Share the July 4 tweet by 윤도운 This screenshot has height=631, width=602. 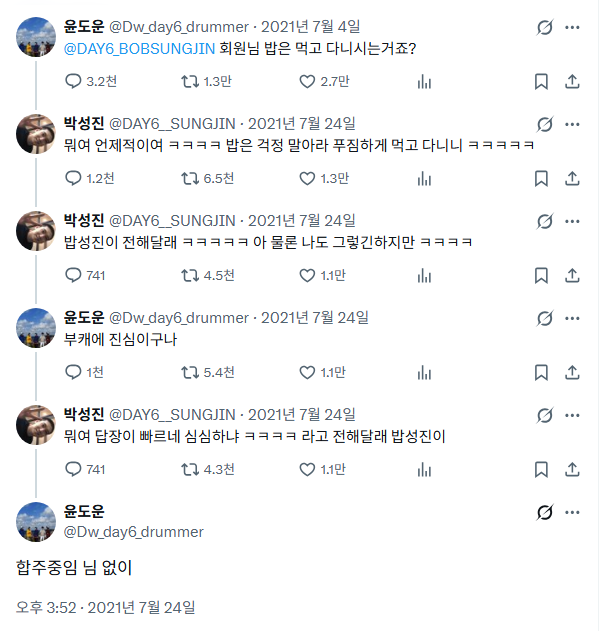coord(572,82)
